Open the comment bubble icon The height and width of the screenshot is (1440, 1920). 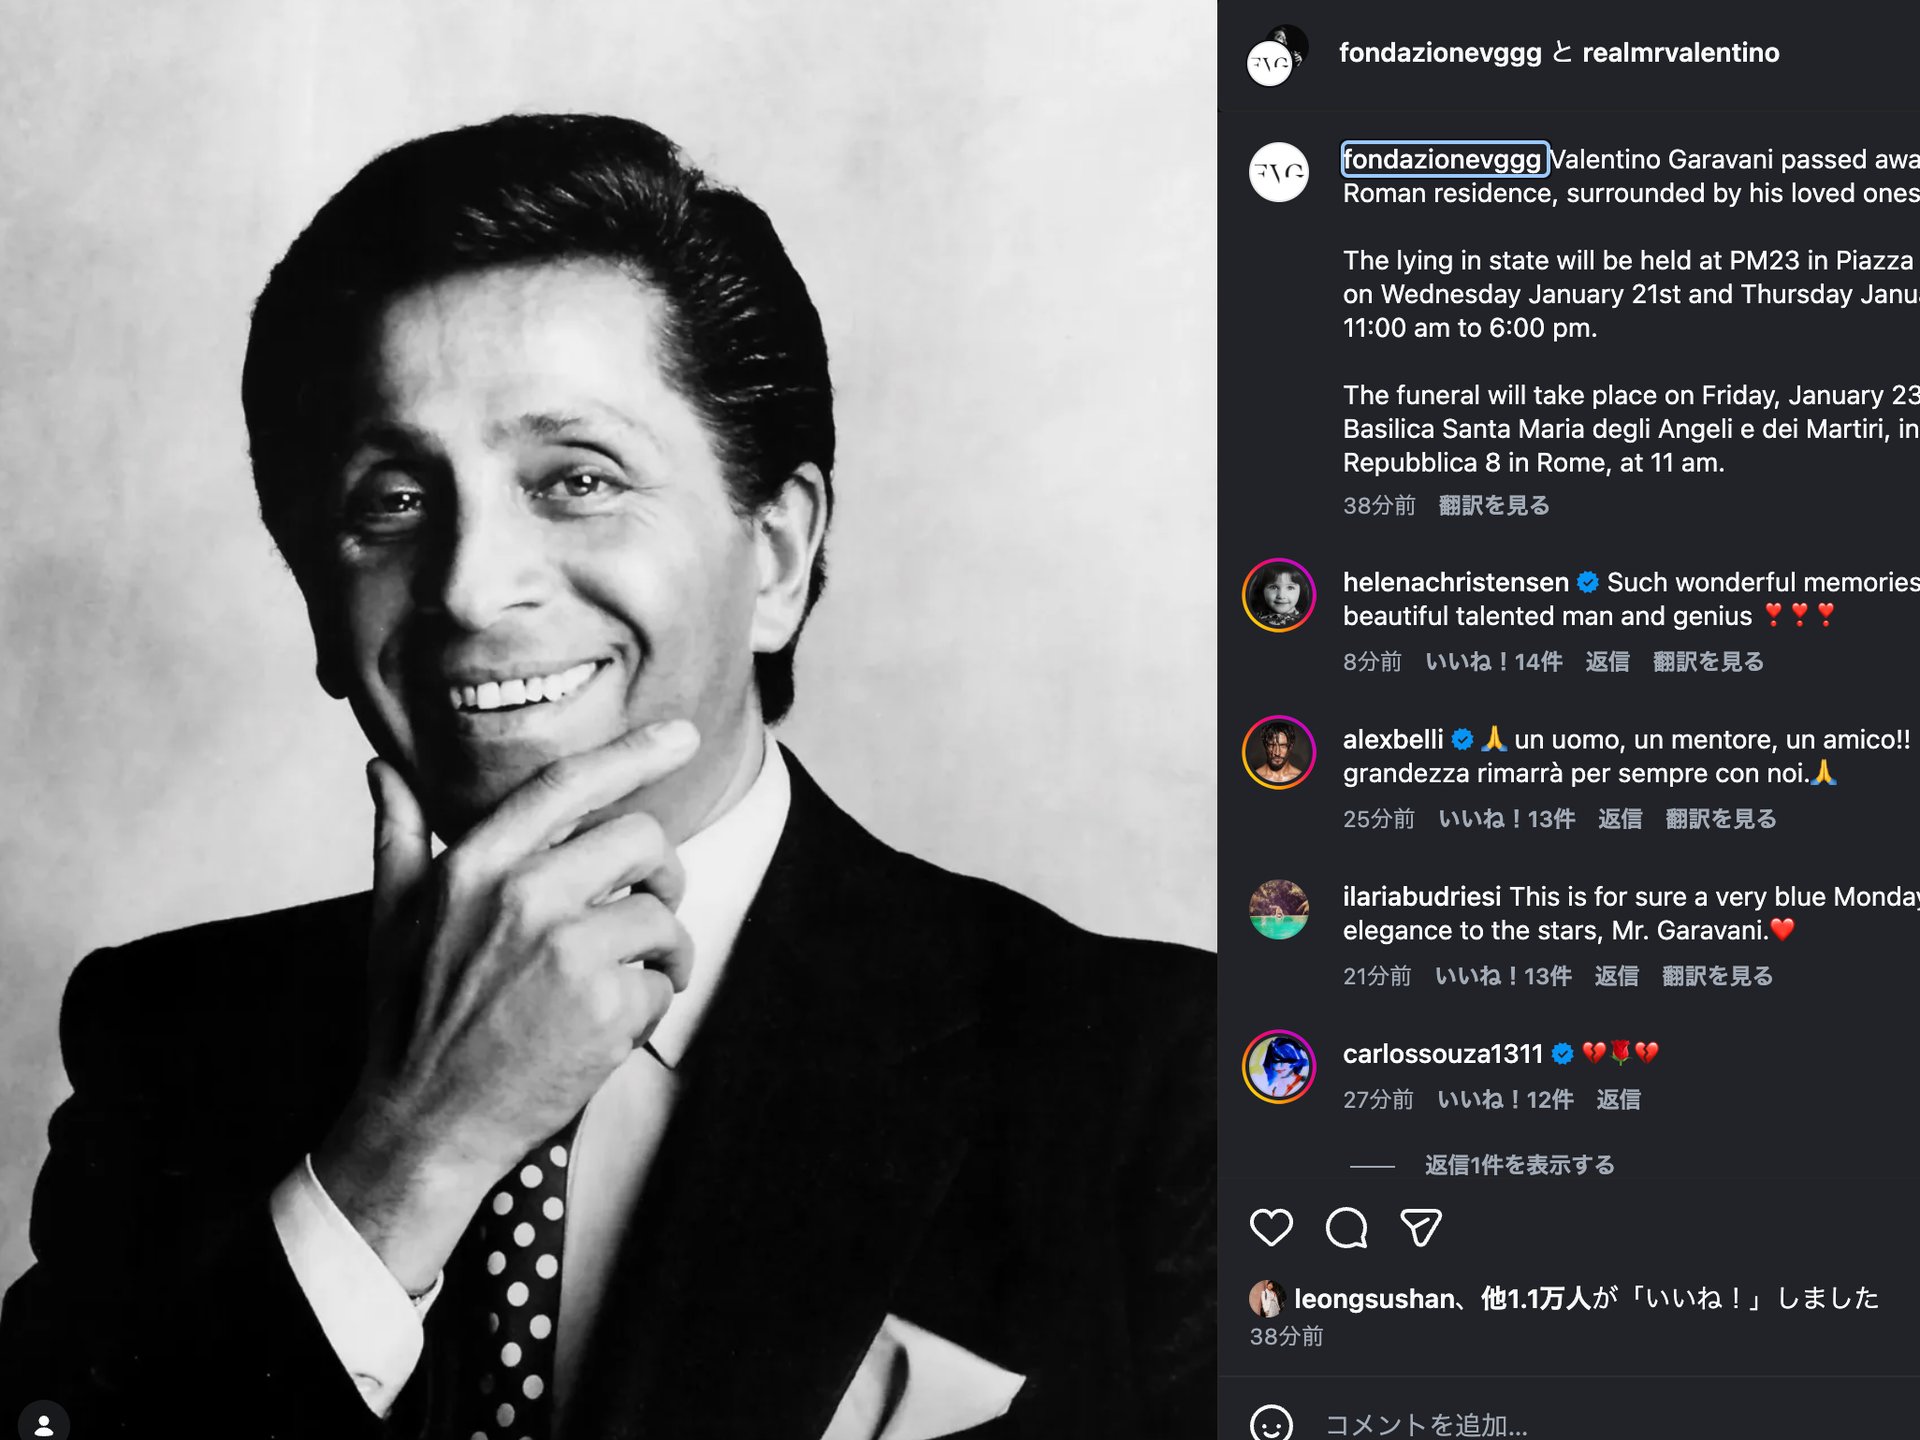1346,1227
